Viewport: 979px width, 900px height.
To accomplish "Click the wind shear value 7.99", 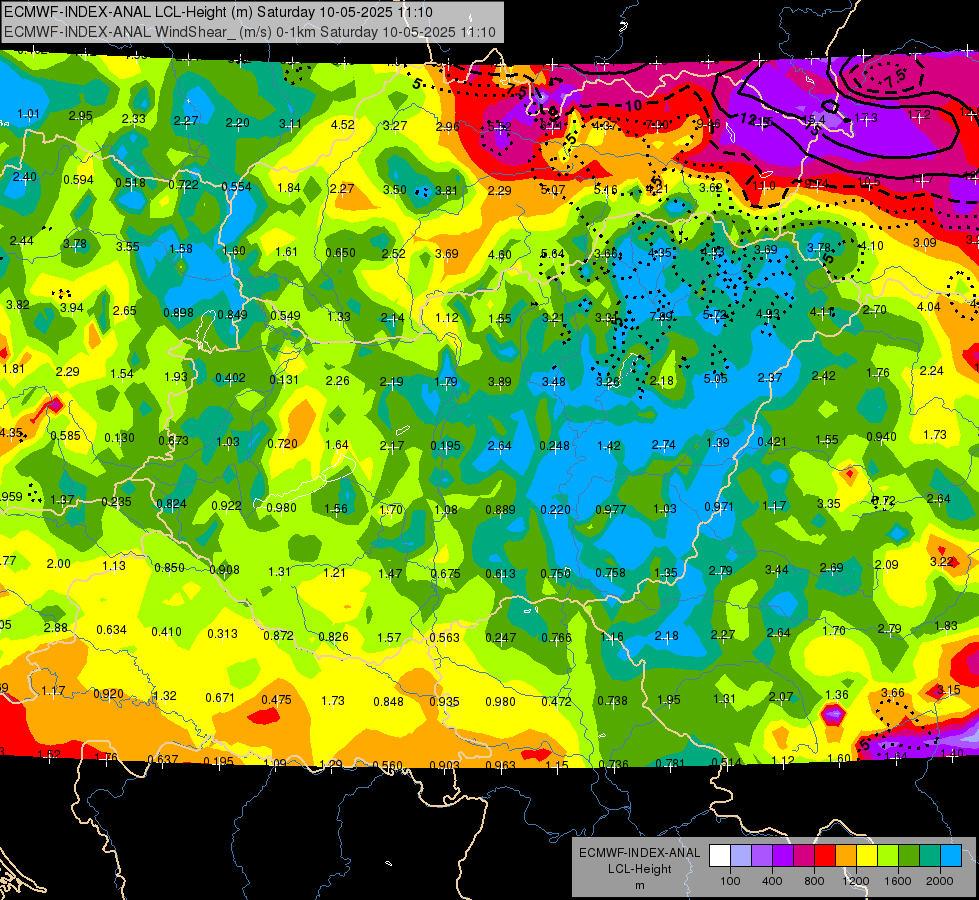I will pos(661,317).
